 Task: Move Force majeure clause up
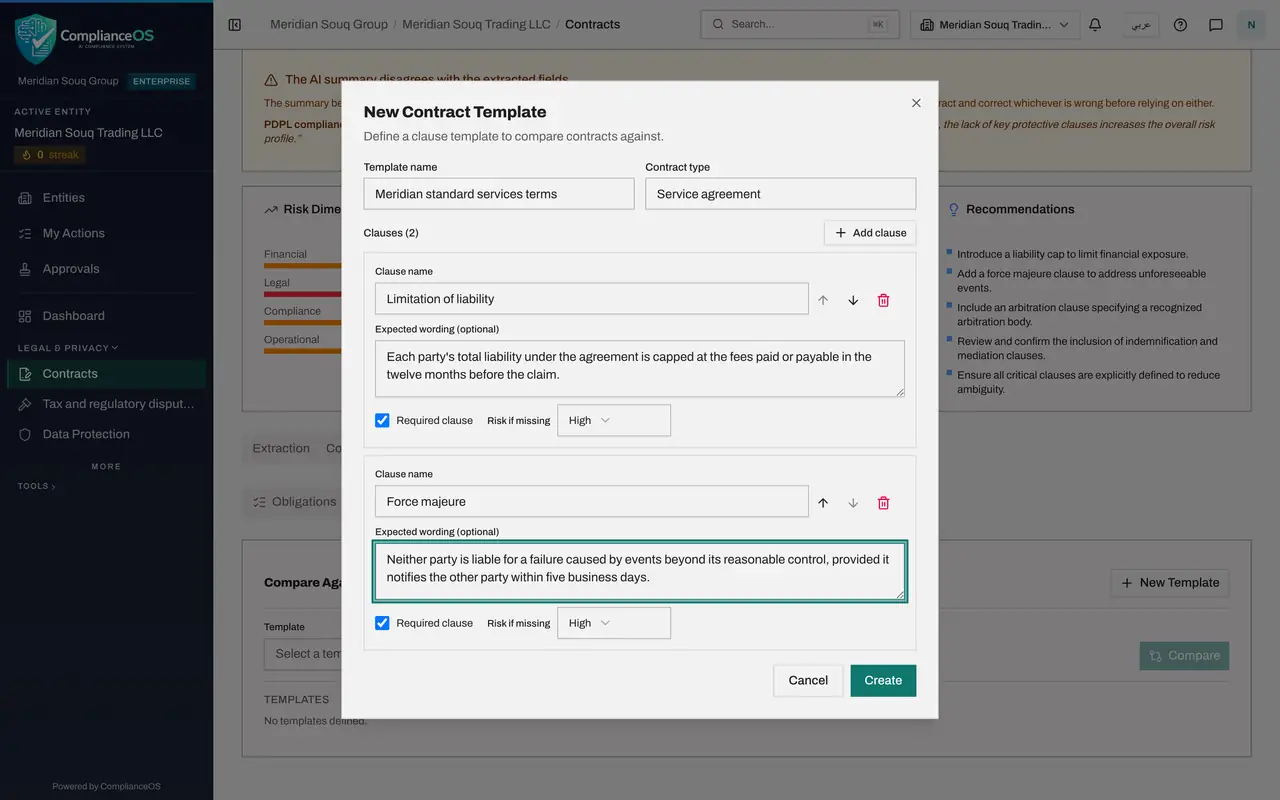[x=823, y=503]
